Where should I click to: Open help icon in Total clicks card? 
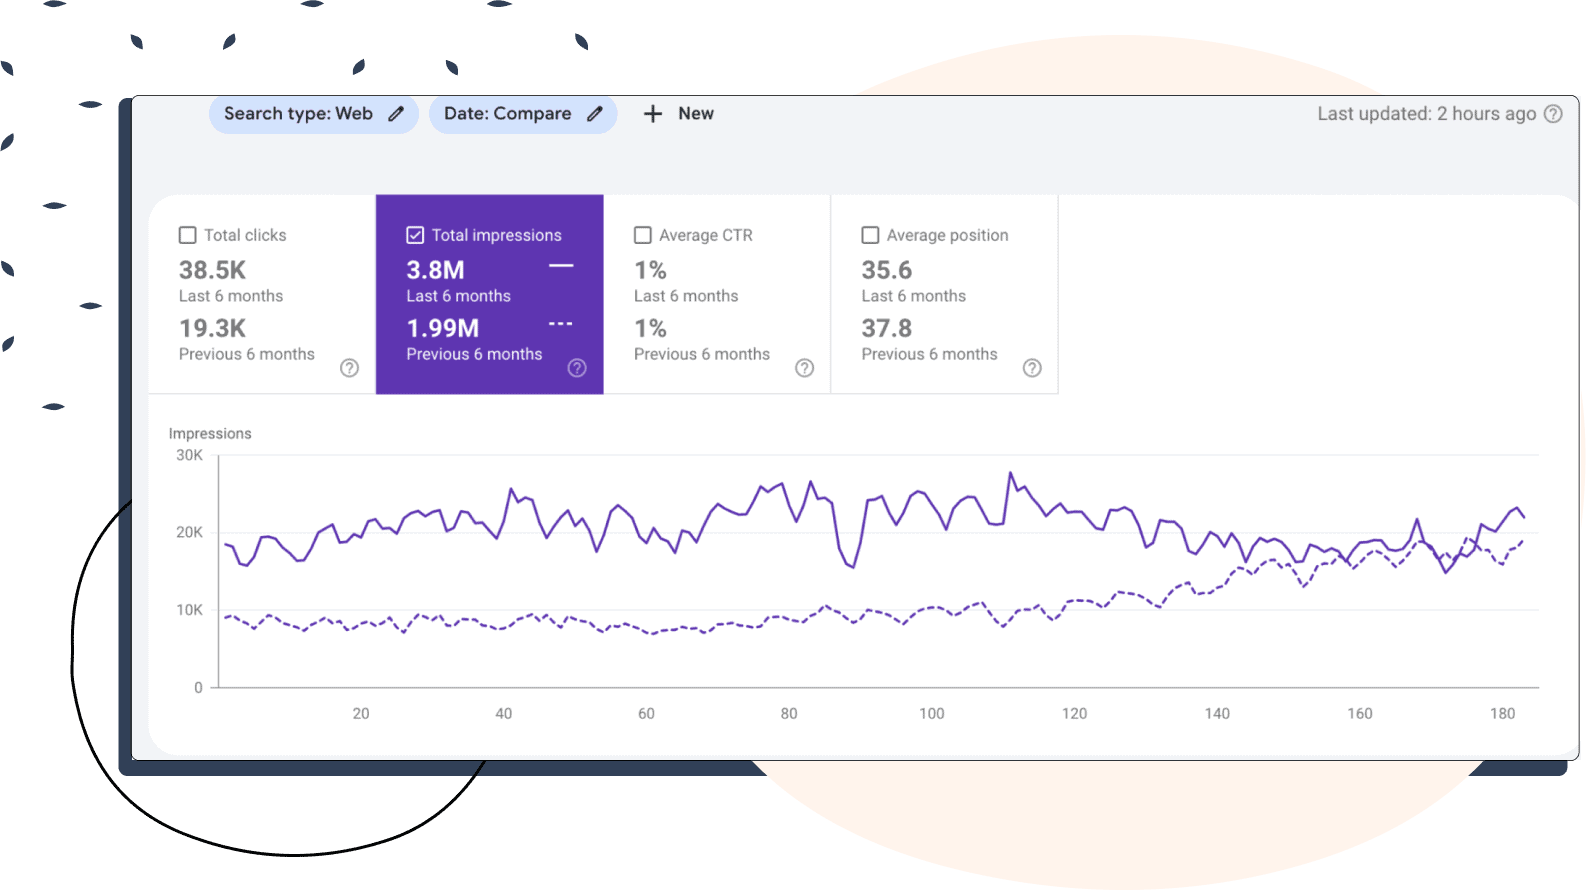tap(349, 368)
